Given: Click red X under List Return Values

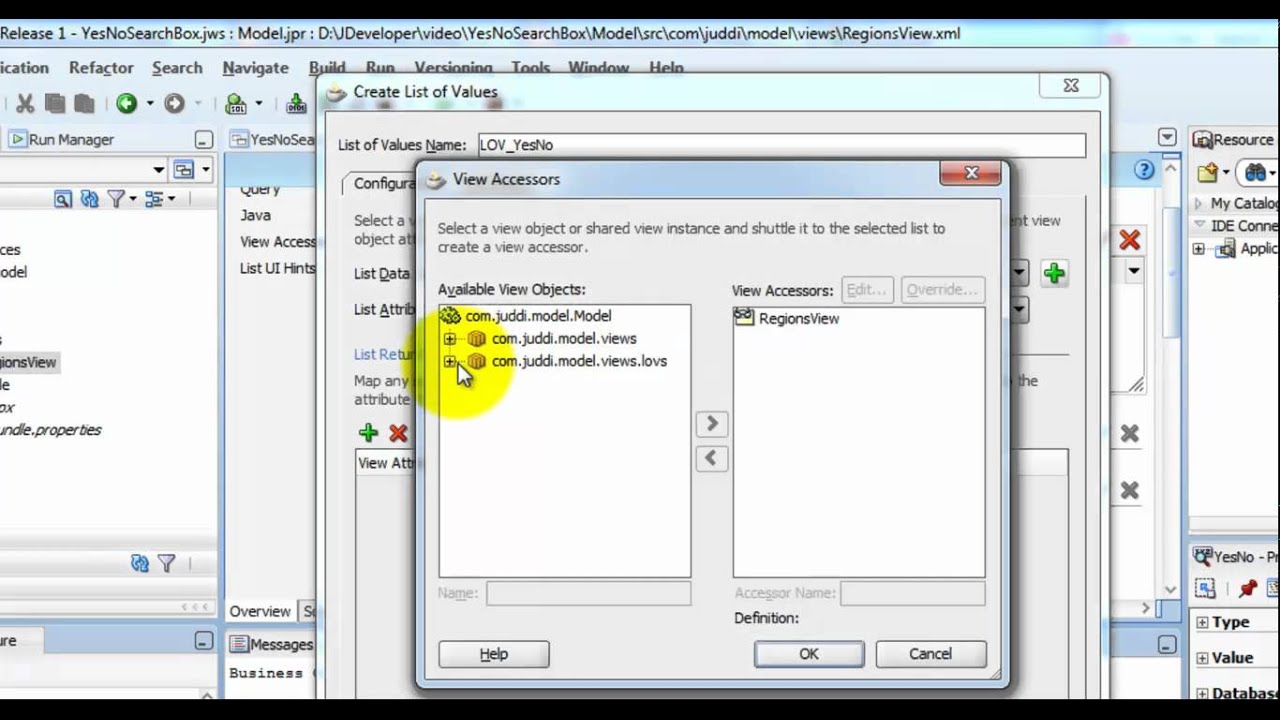Looking at the screenshot, I should click(398, 433).
